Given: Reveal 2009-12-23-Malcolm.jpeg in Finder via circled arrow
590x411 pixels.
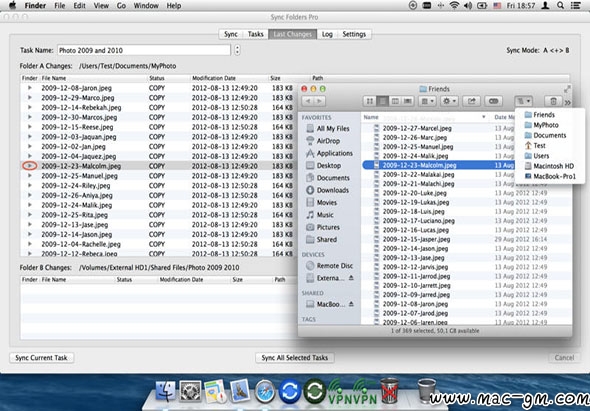Looking at the screenshot, I should point(30,166).
